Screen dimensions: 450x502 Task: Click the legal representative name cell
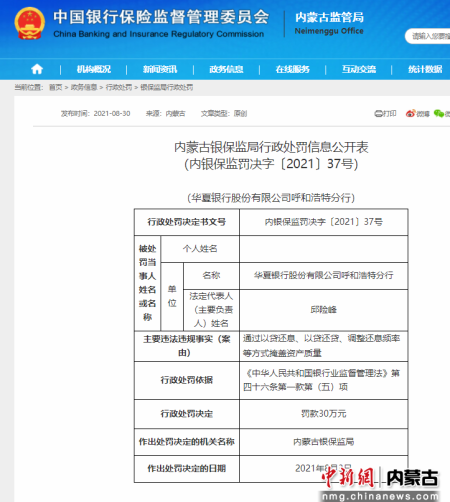324,310
